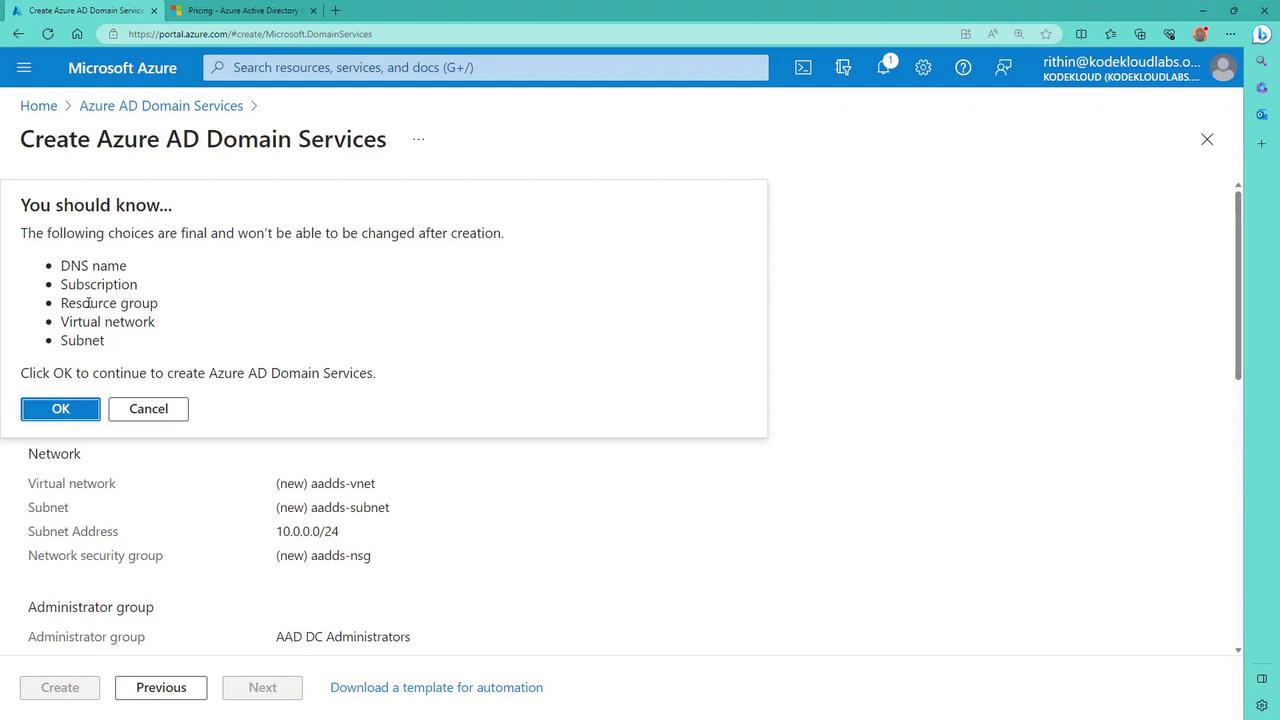Click the Create button

coord(60,688)
